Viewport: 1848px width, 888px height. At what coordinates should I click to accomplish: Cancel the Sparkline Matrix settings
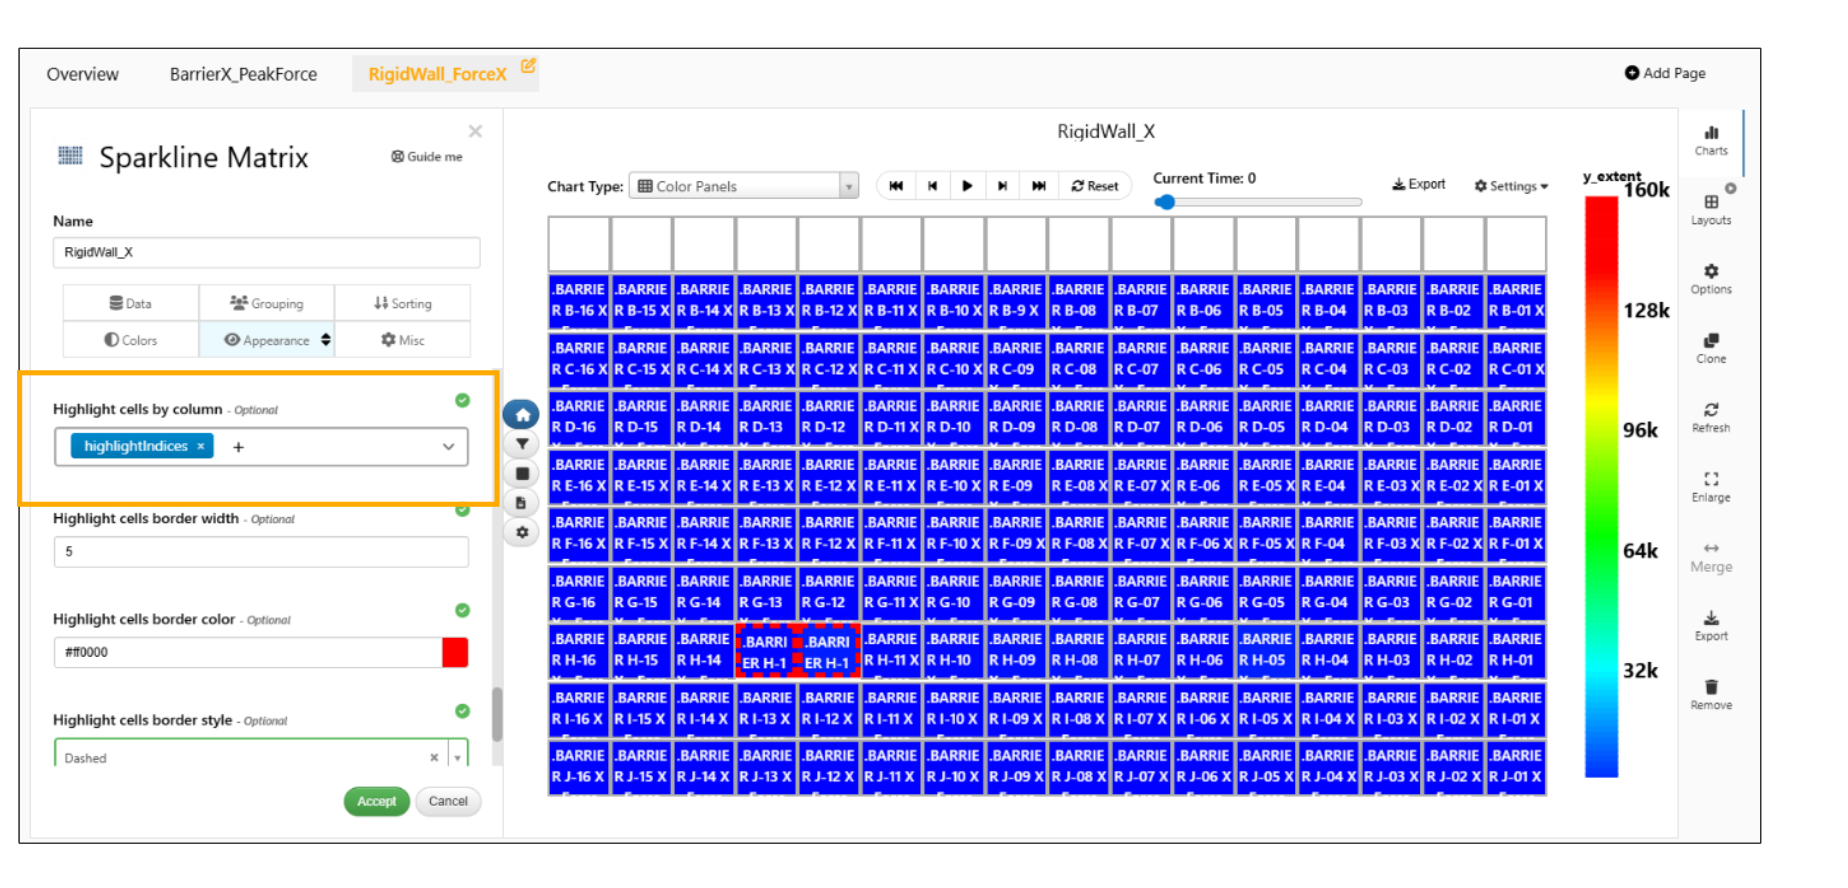click(448, 801)
